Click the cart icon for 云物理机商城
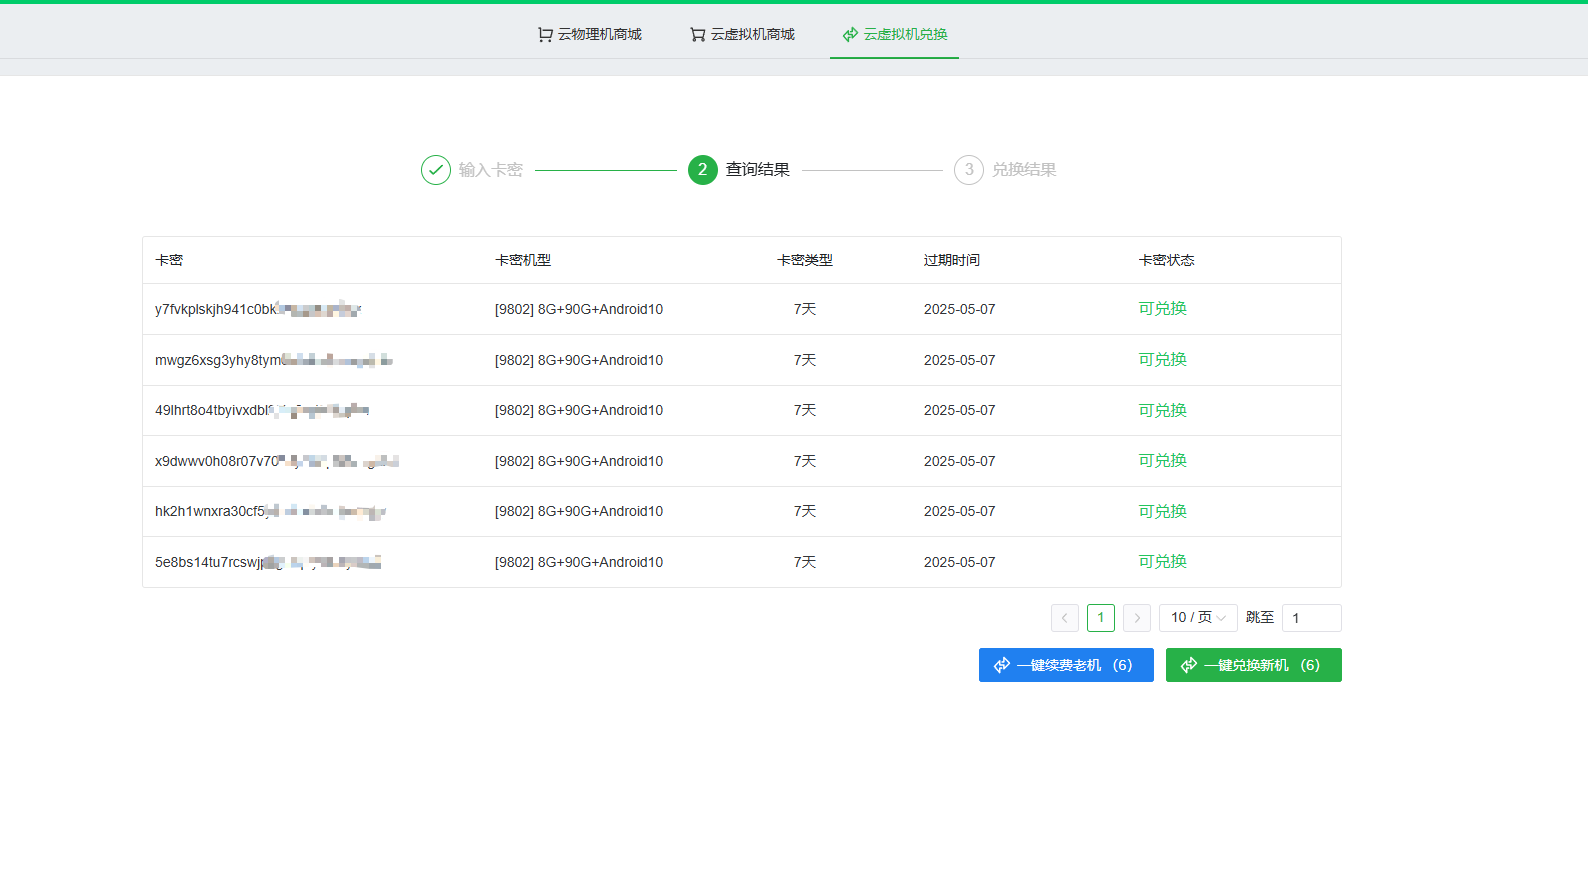Image resolution: width=1588 pixels, height=884 pixels. point(545,35)
